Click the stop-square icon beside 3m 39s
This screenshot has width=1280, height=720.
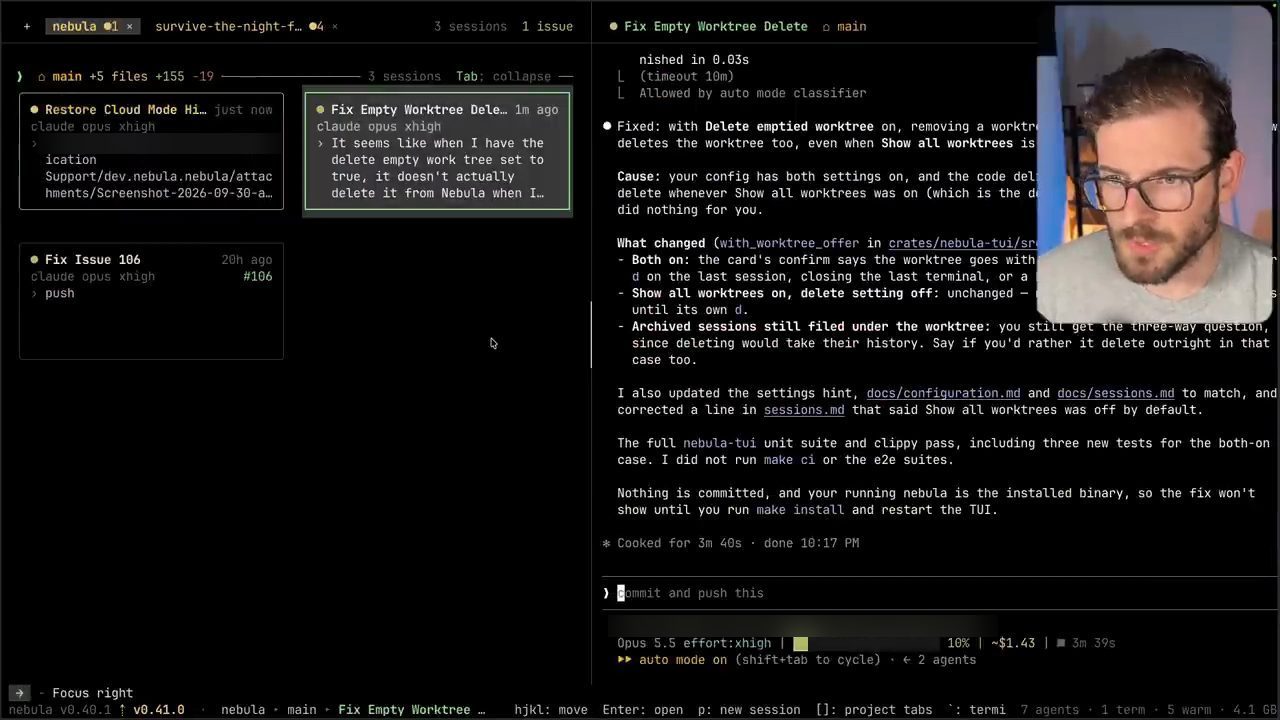(x=1060, y=643)
